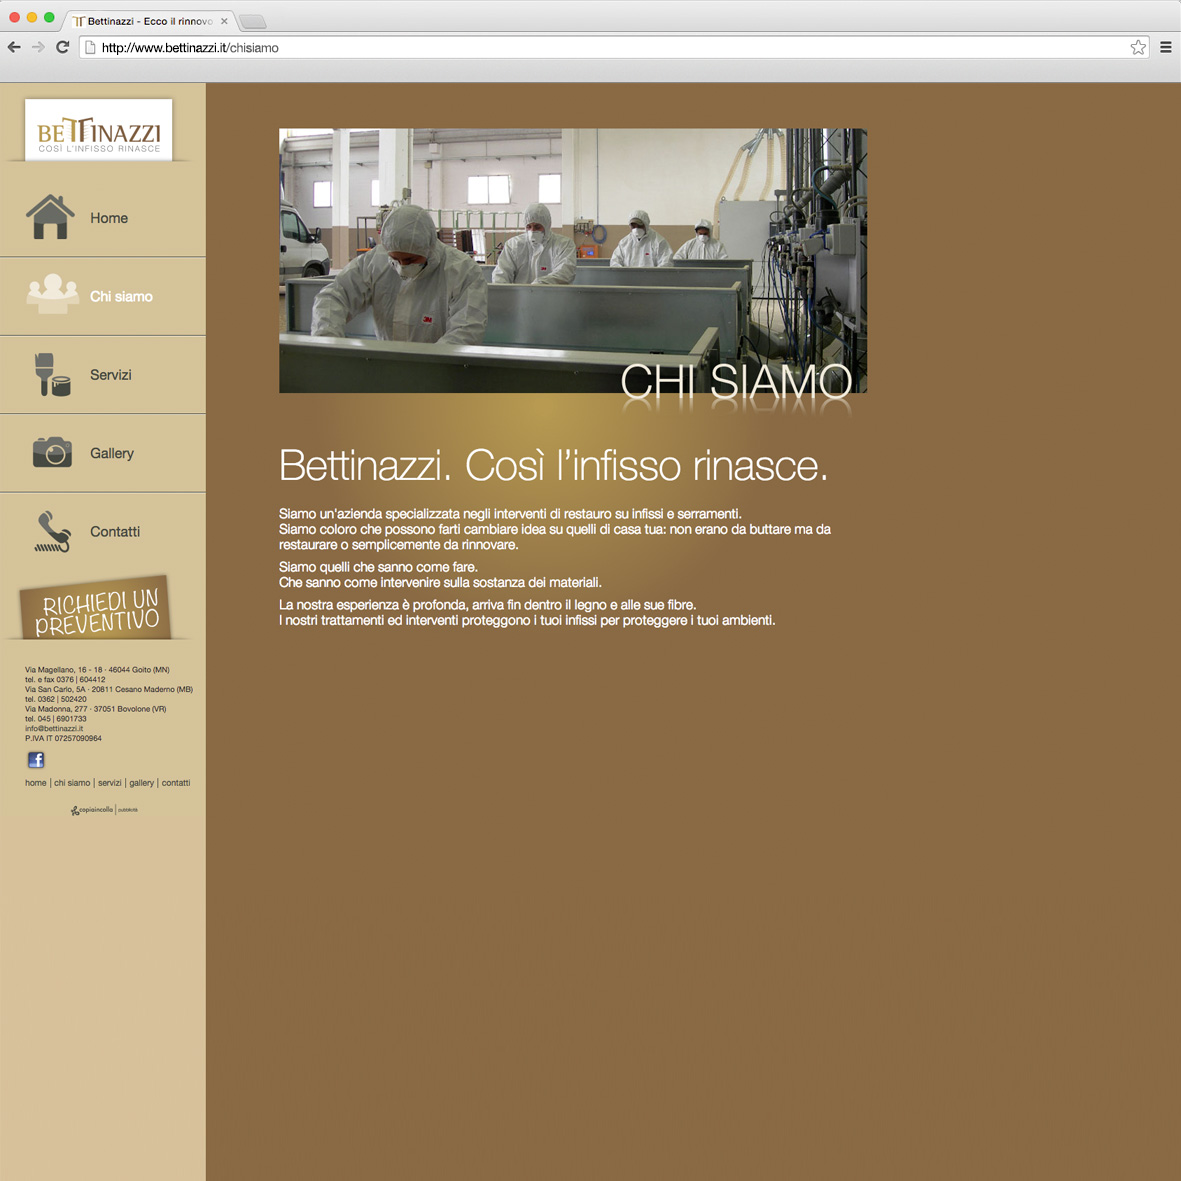Click the line 'tel. e fax 0376 | 604412'
This screenshot has height=1181, width=1181.
(x=65, y=679)
